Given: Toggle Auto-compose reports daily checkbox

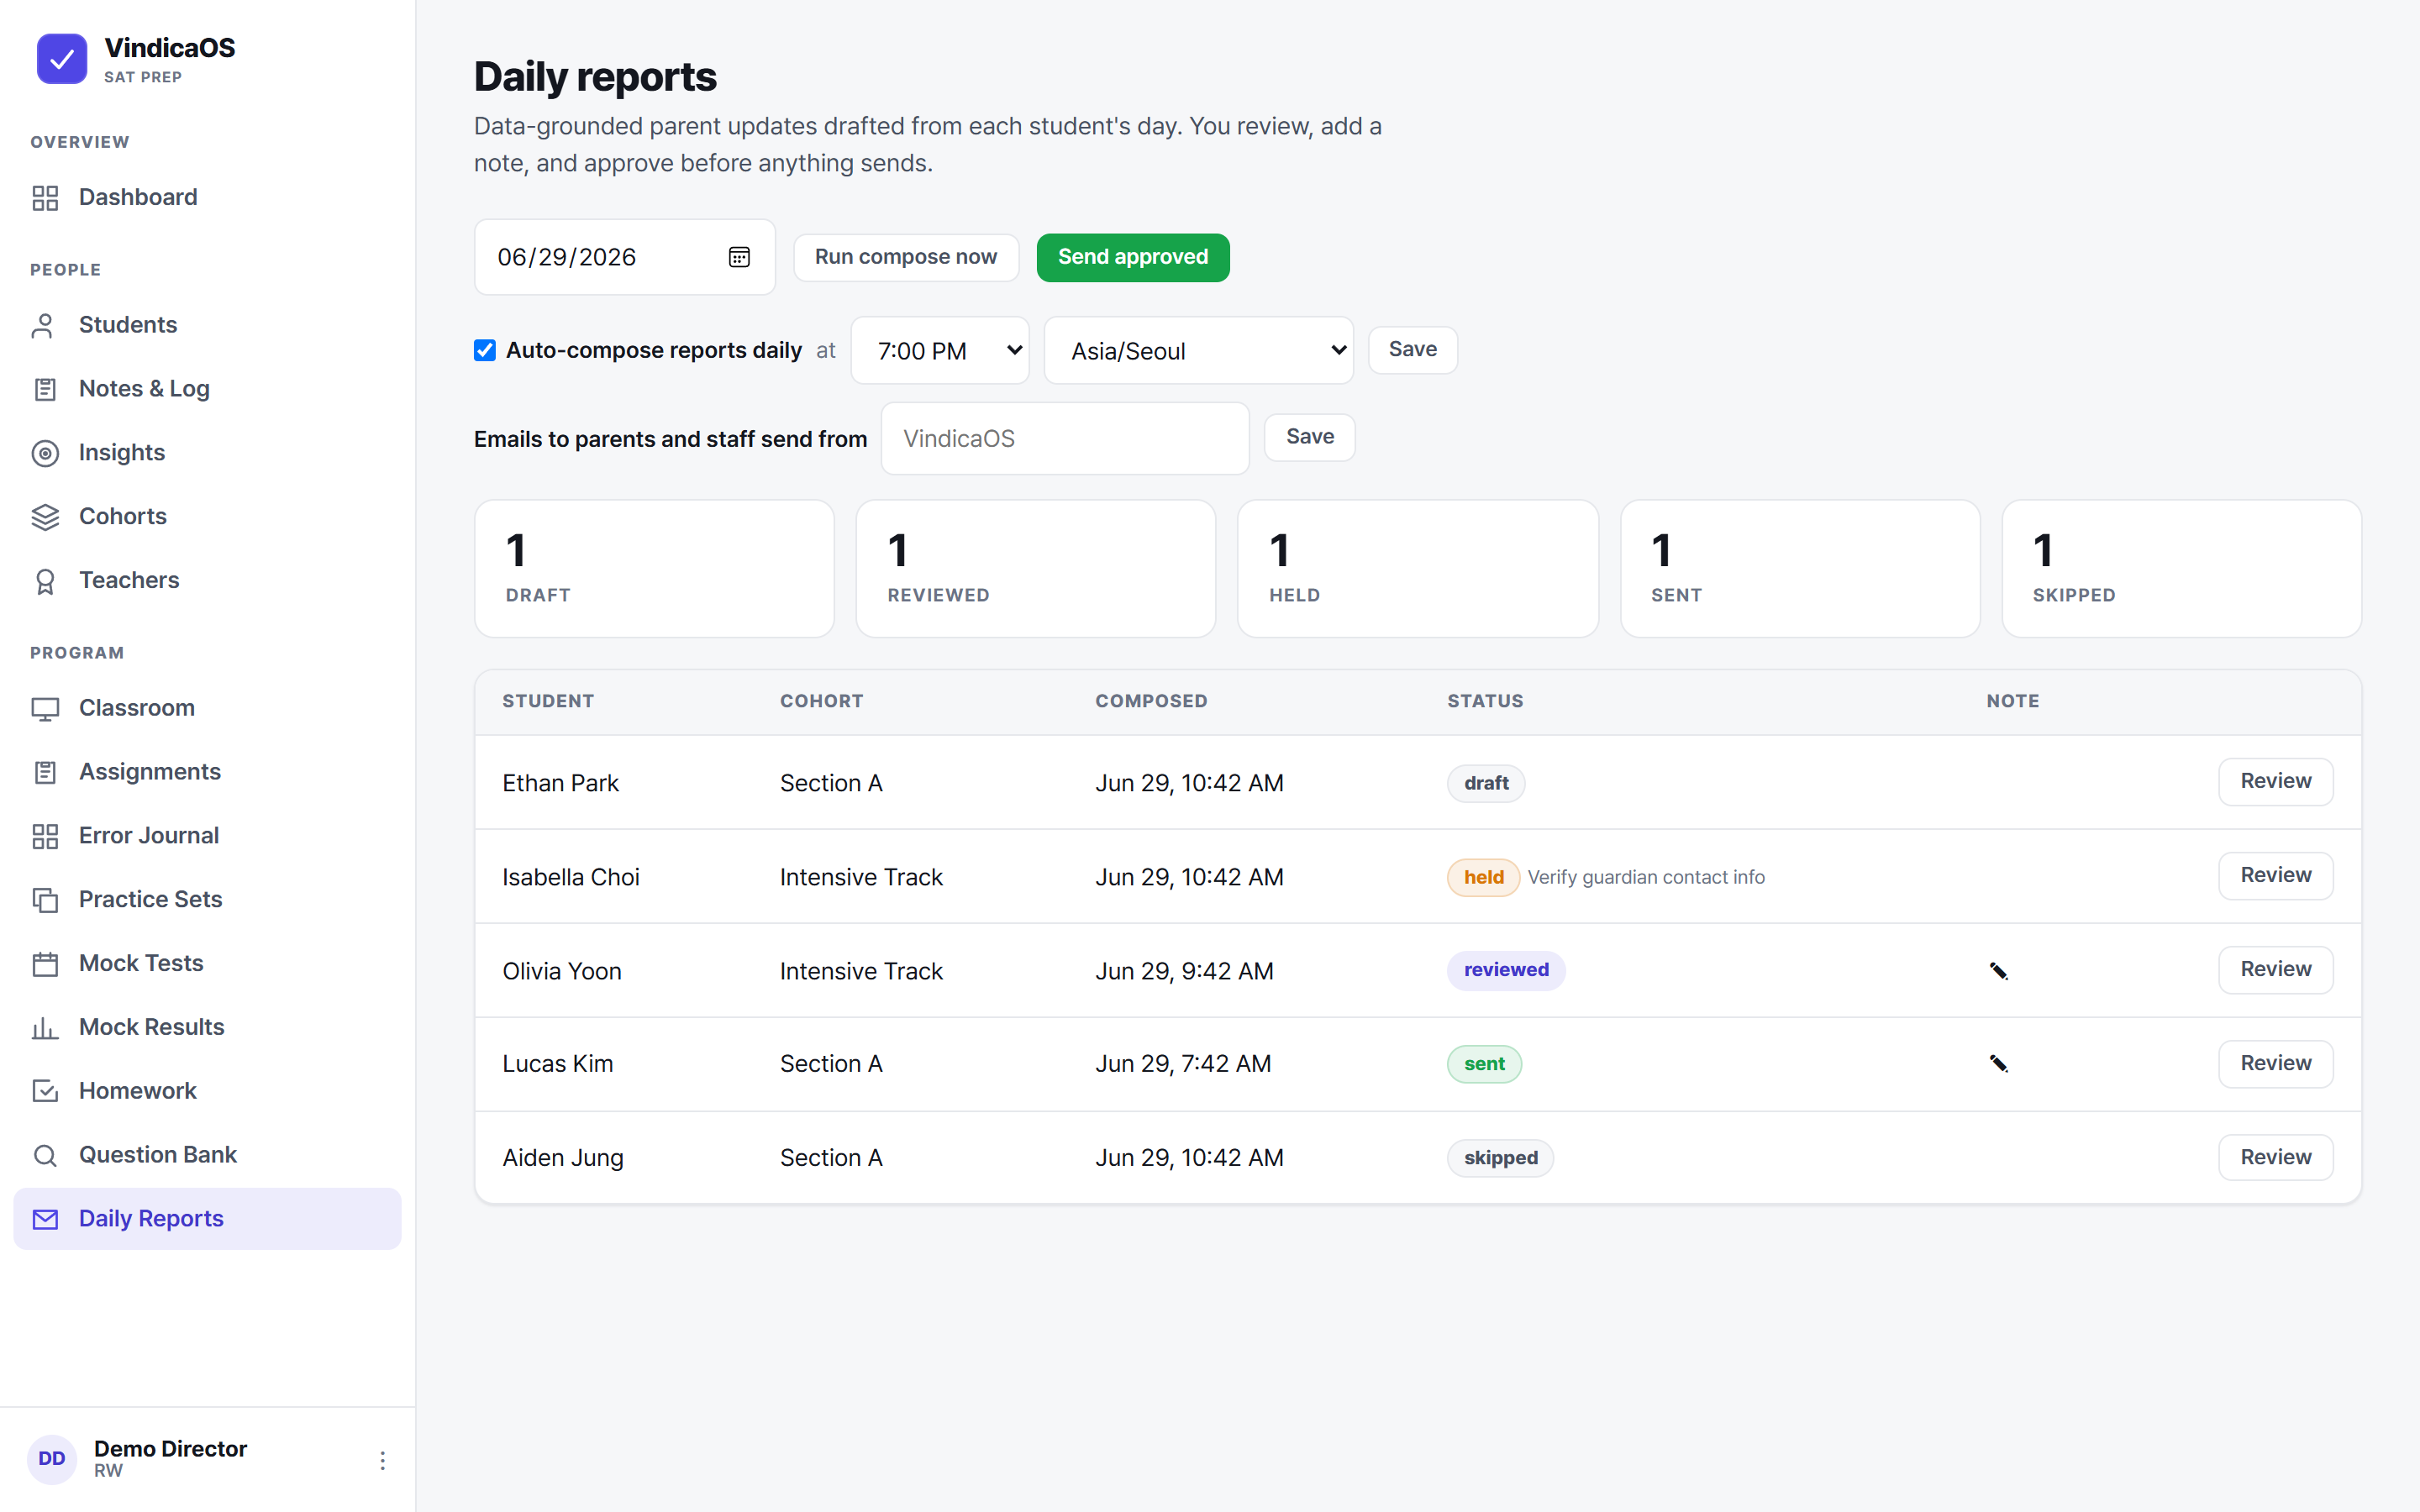Looking at the screenshot, I should tap(485, 350).
